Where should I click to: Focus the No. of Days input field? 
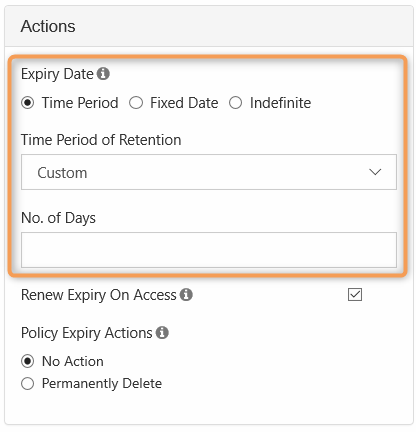coord(209,250)
